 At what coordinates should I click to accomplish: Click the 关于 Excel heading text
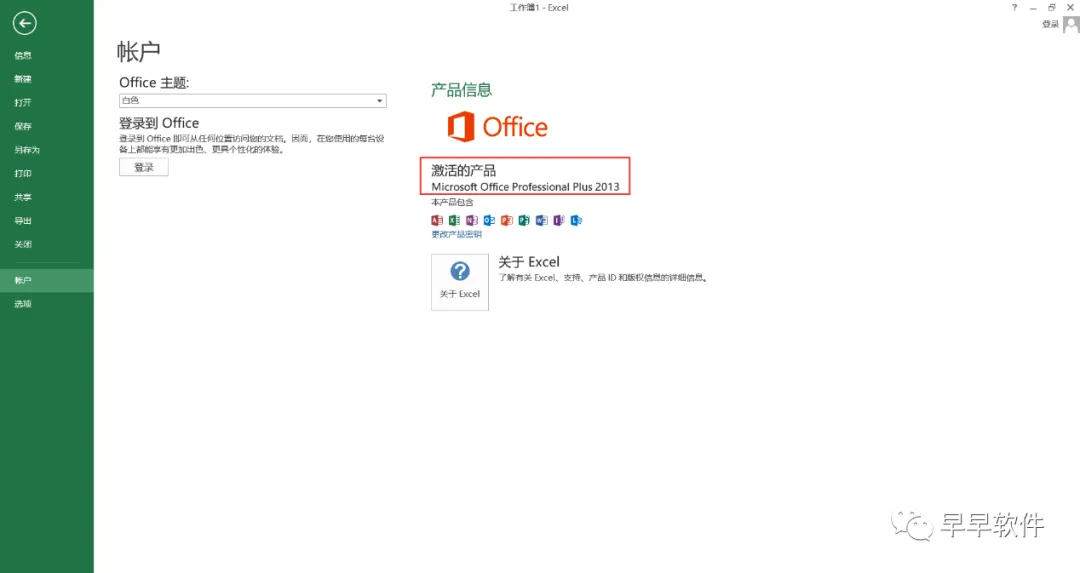point(529,262)
